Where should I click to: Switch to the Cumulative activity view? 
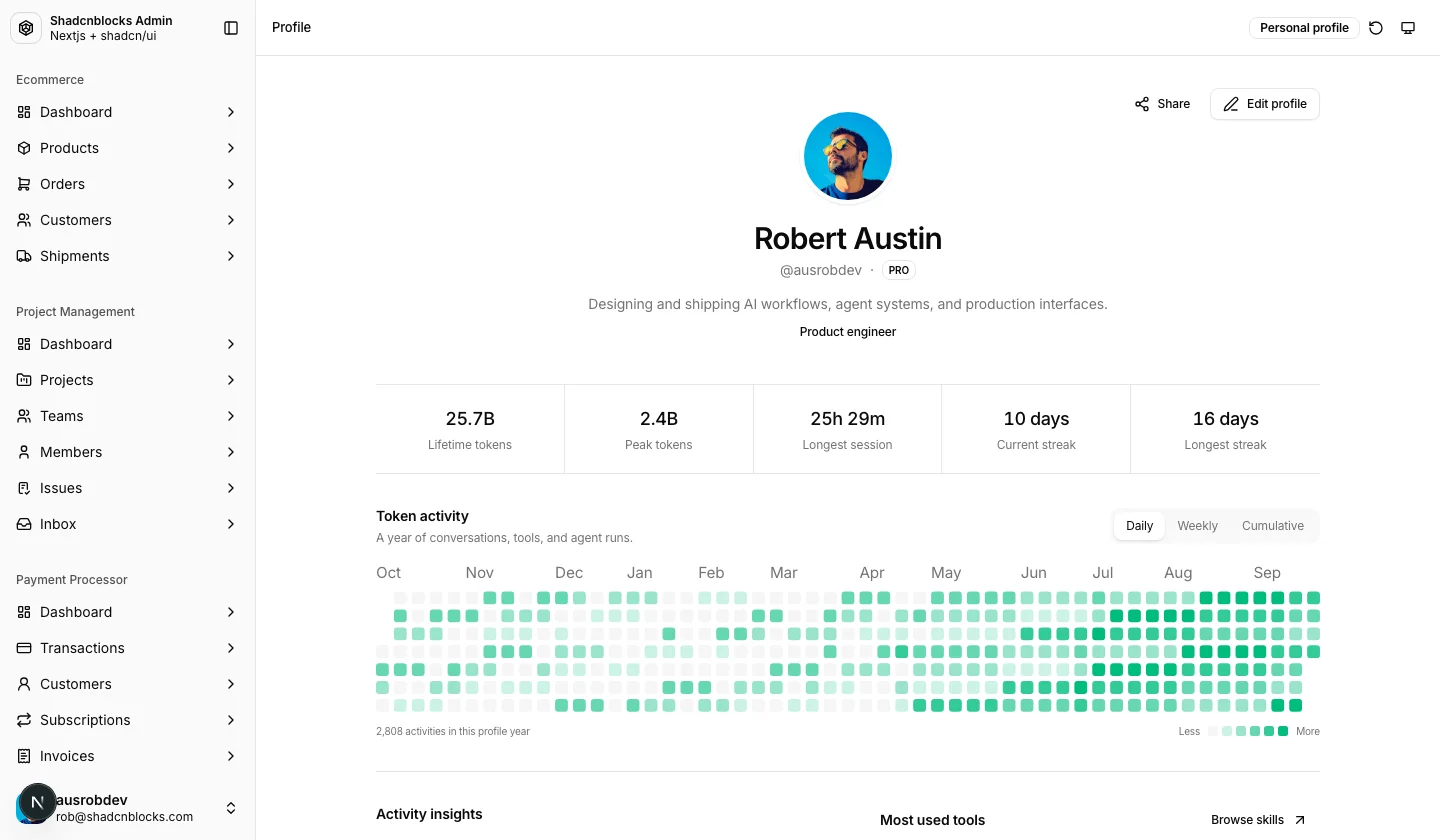click(x=1273, y=526)
